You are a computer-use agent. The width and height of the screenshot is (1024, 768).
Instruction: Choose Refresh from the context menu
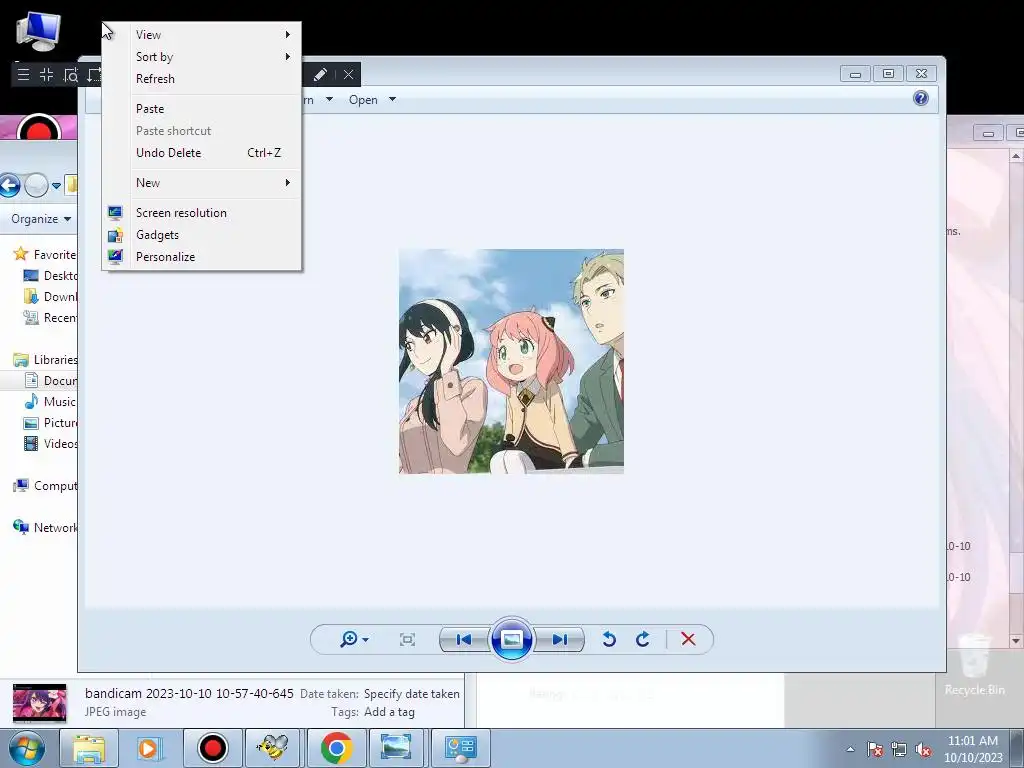pos(201,79)
